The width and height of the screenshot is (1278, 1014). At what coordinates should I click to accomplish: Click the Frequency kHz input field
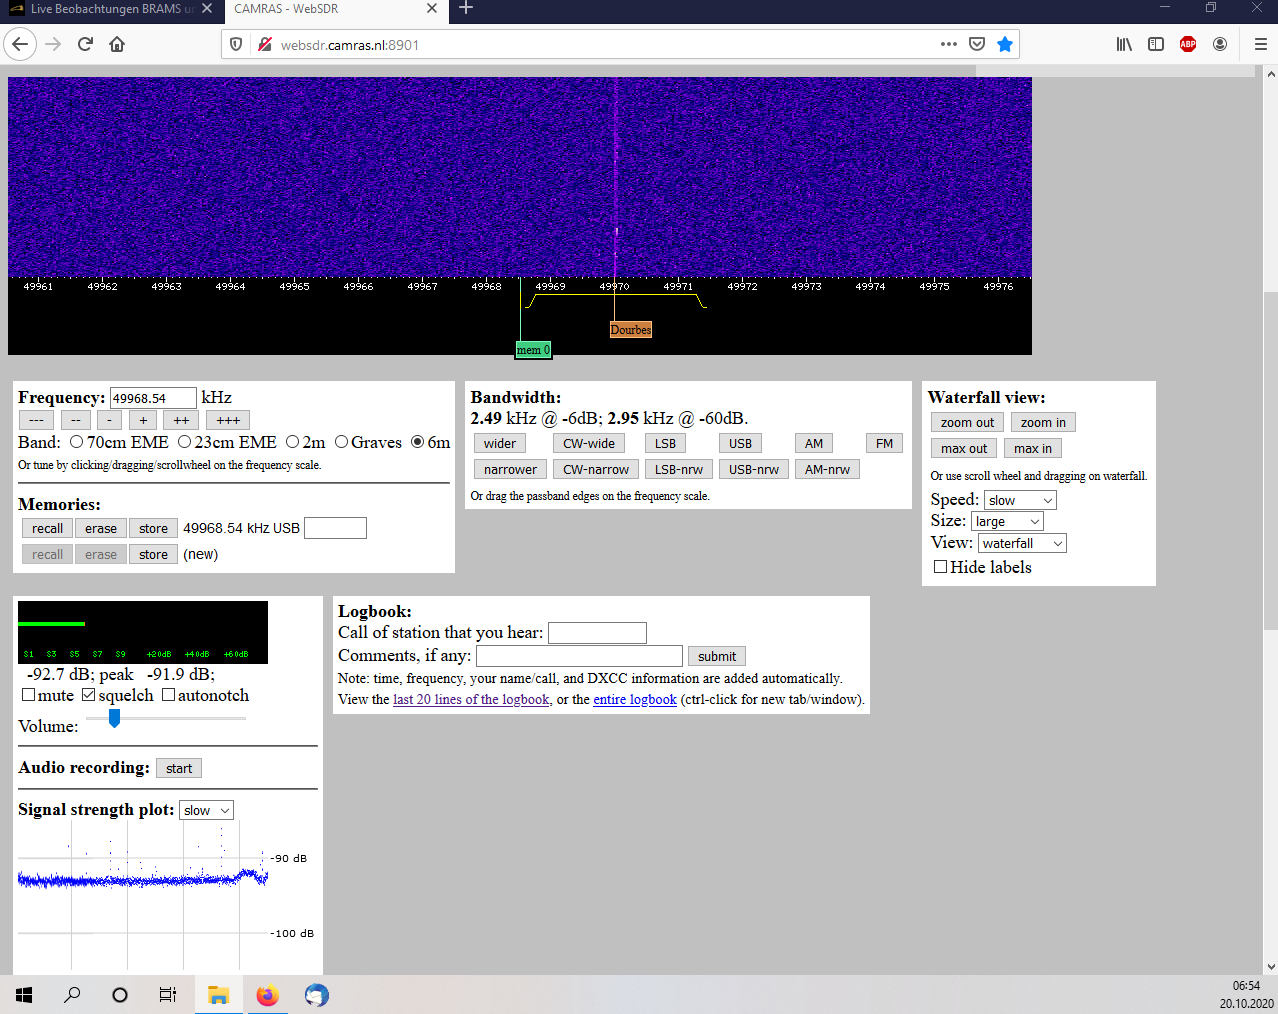(x=153, y=398)
